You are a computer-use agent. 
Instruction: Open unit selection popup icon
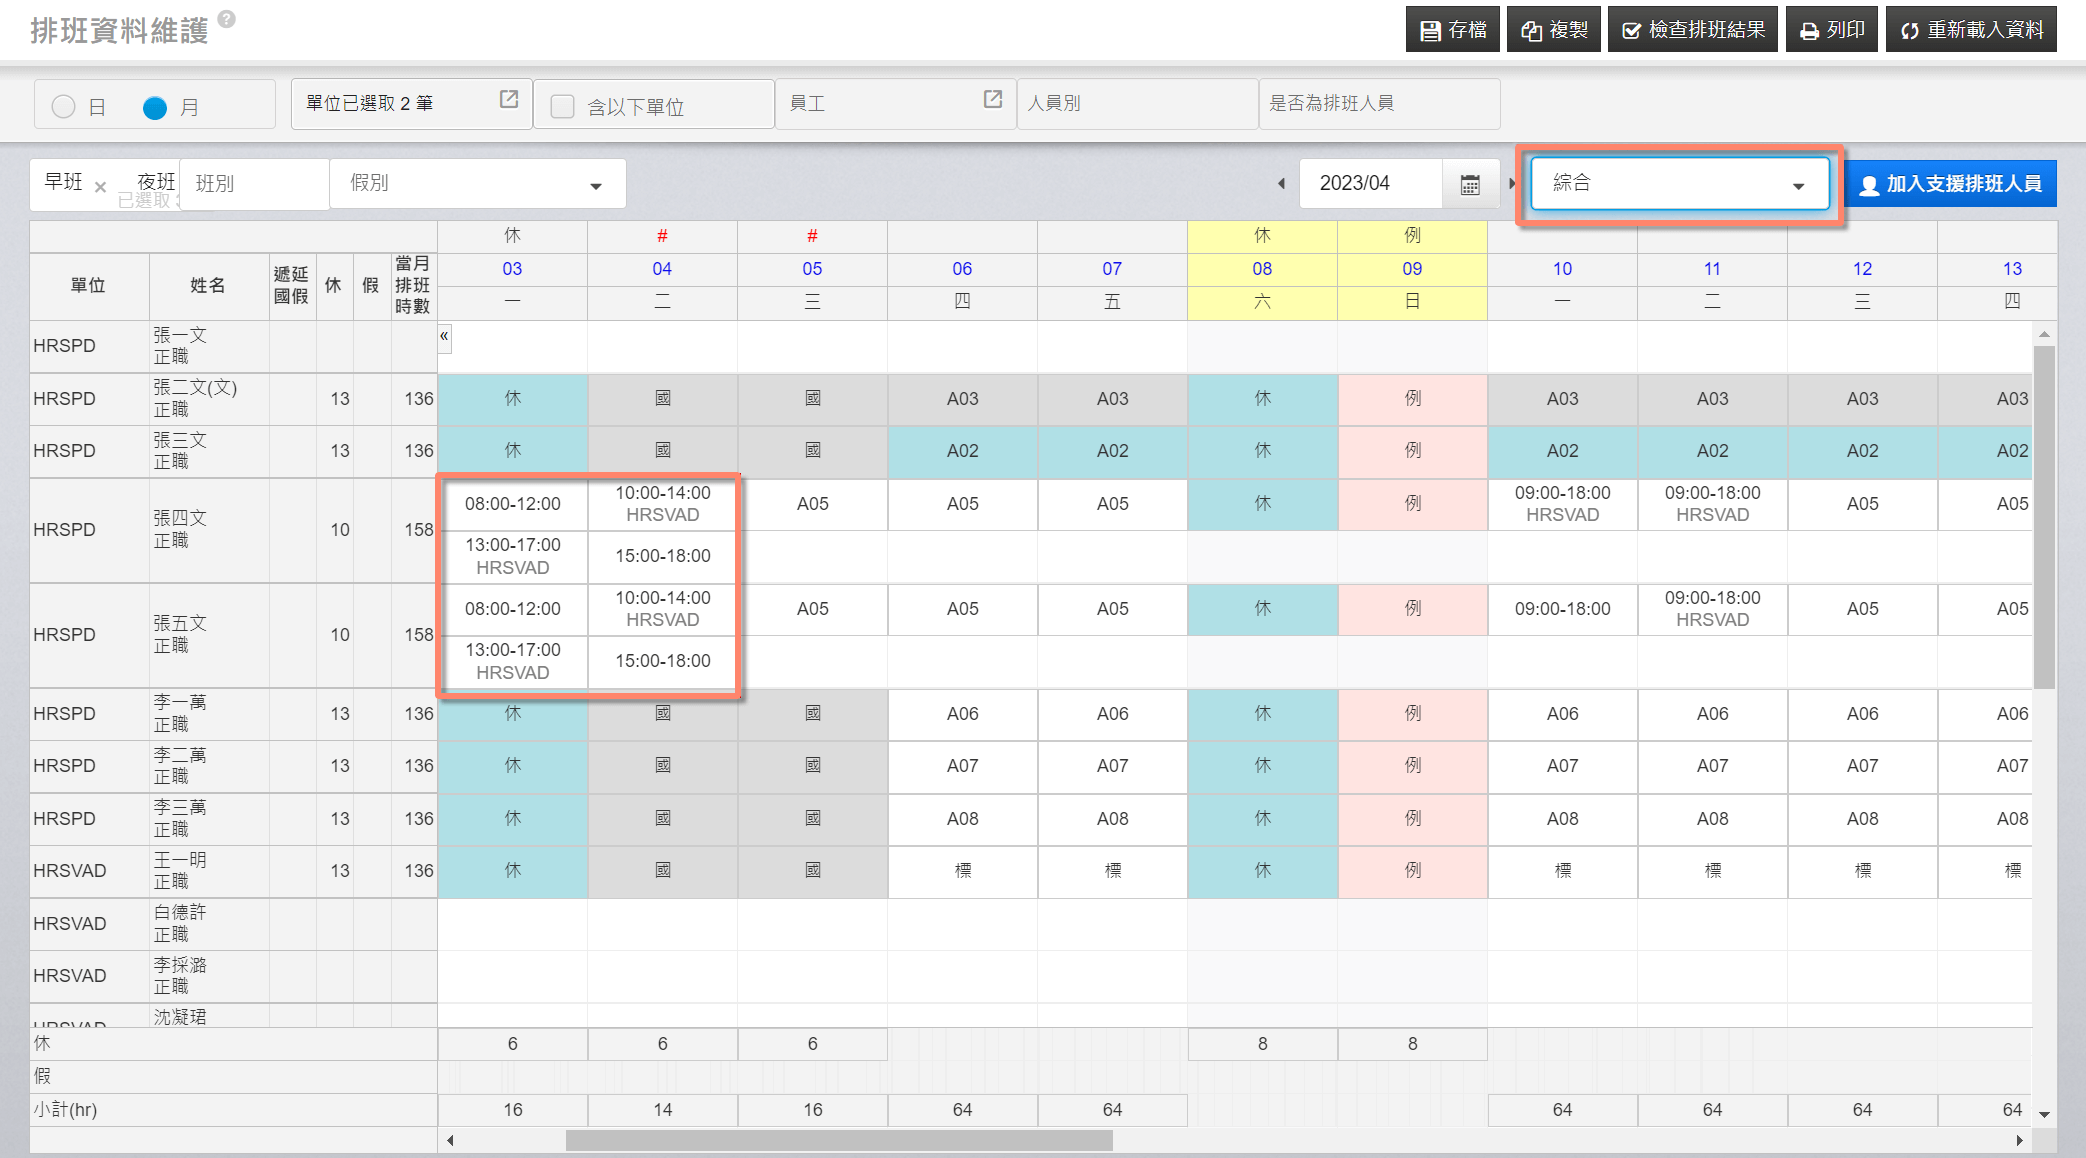click(508, 99)
